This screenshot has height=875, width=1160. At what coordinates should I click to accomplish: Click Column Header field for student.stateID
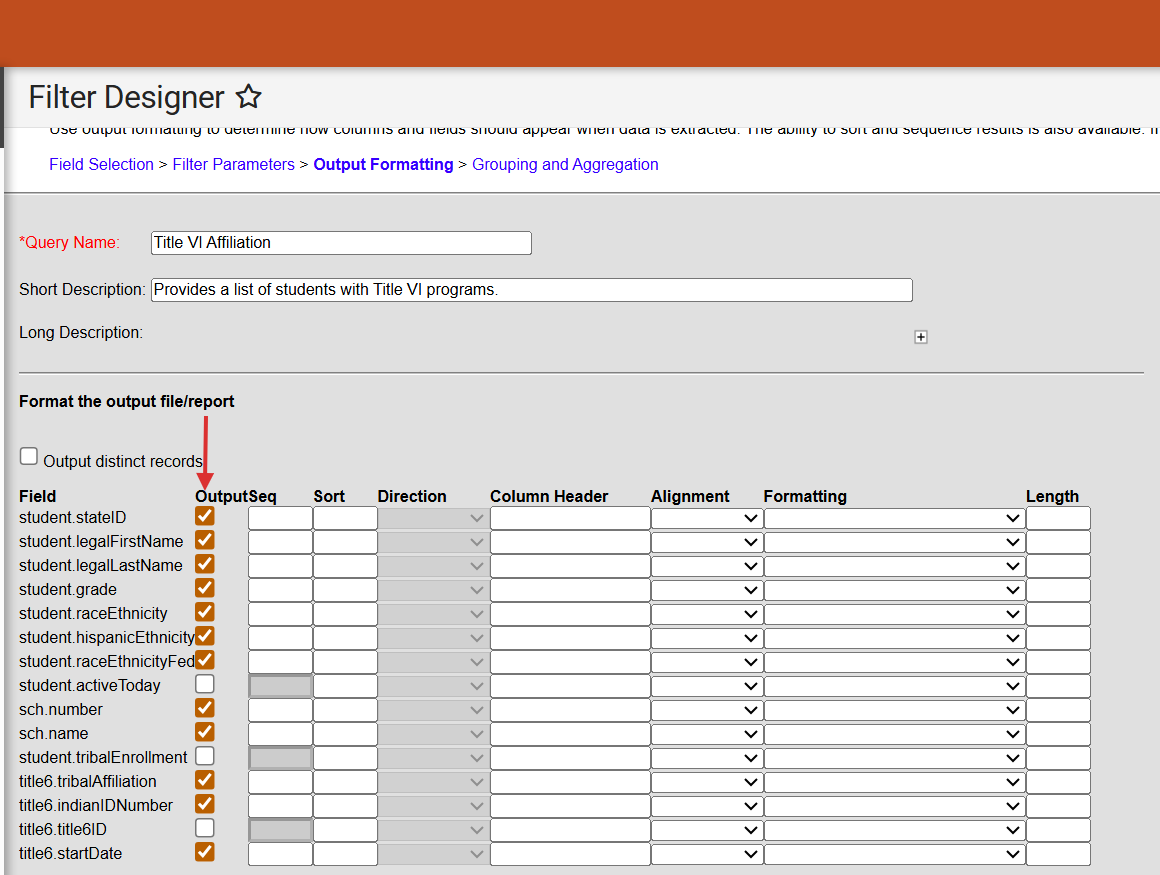pyautogui.click(x=570, y=518)
